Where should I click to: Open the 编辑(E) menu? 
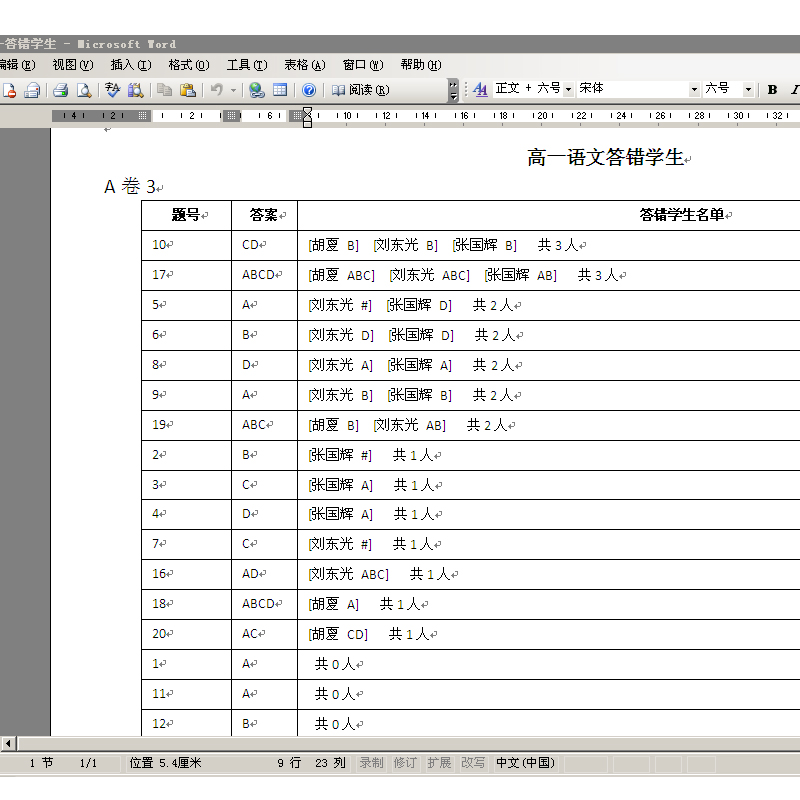pos(17,65)
